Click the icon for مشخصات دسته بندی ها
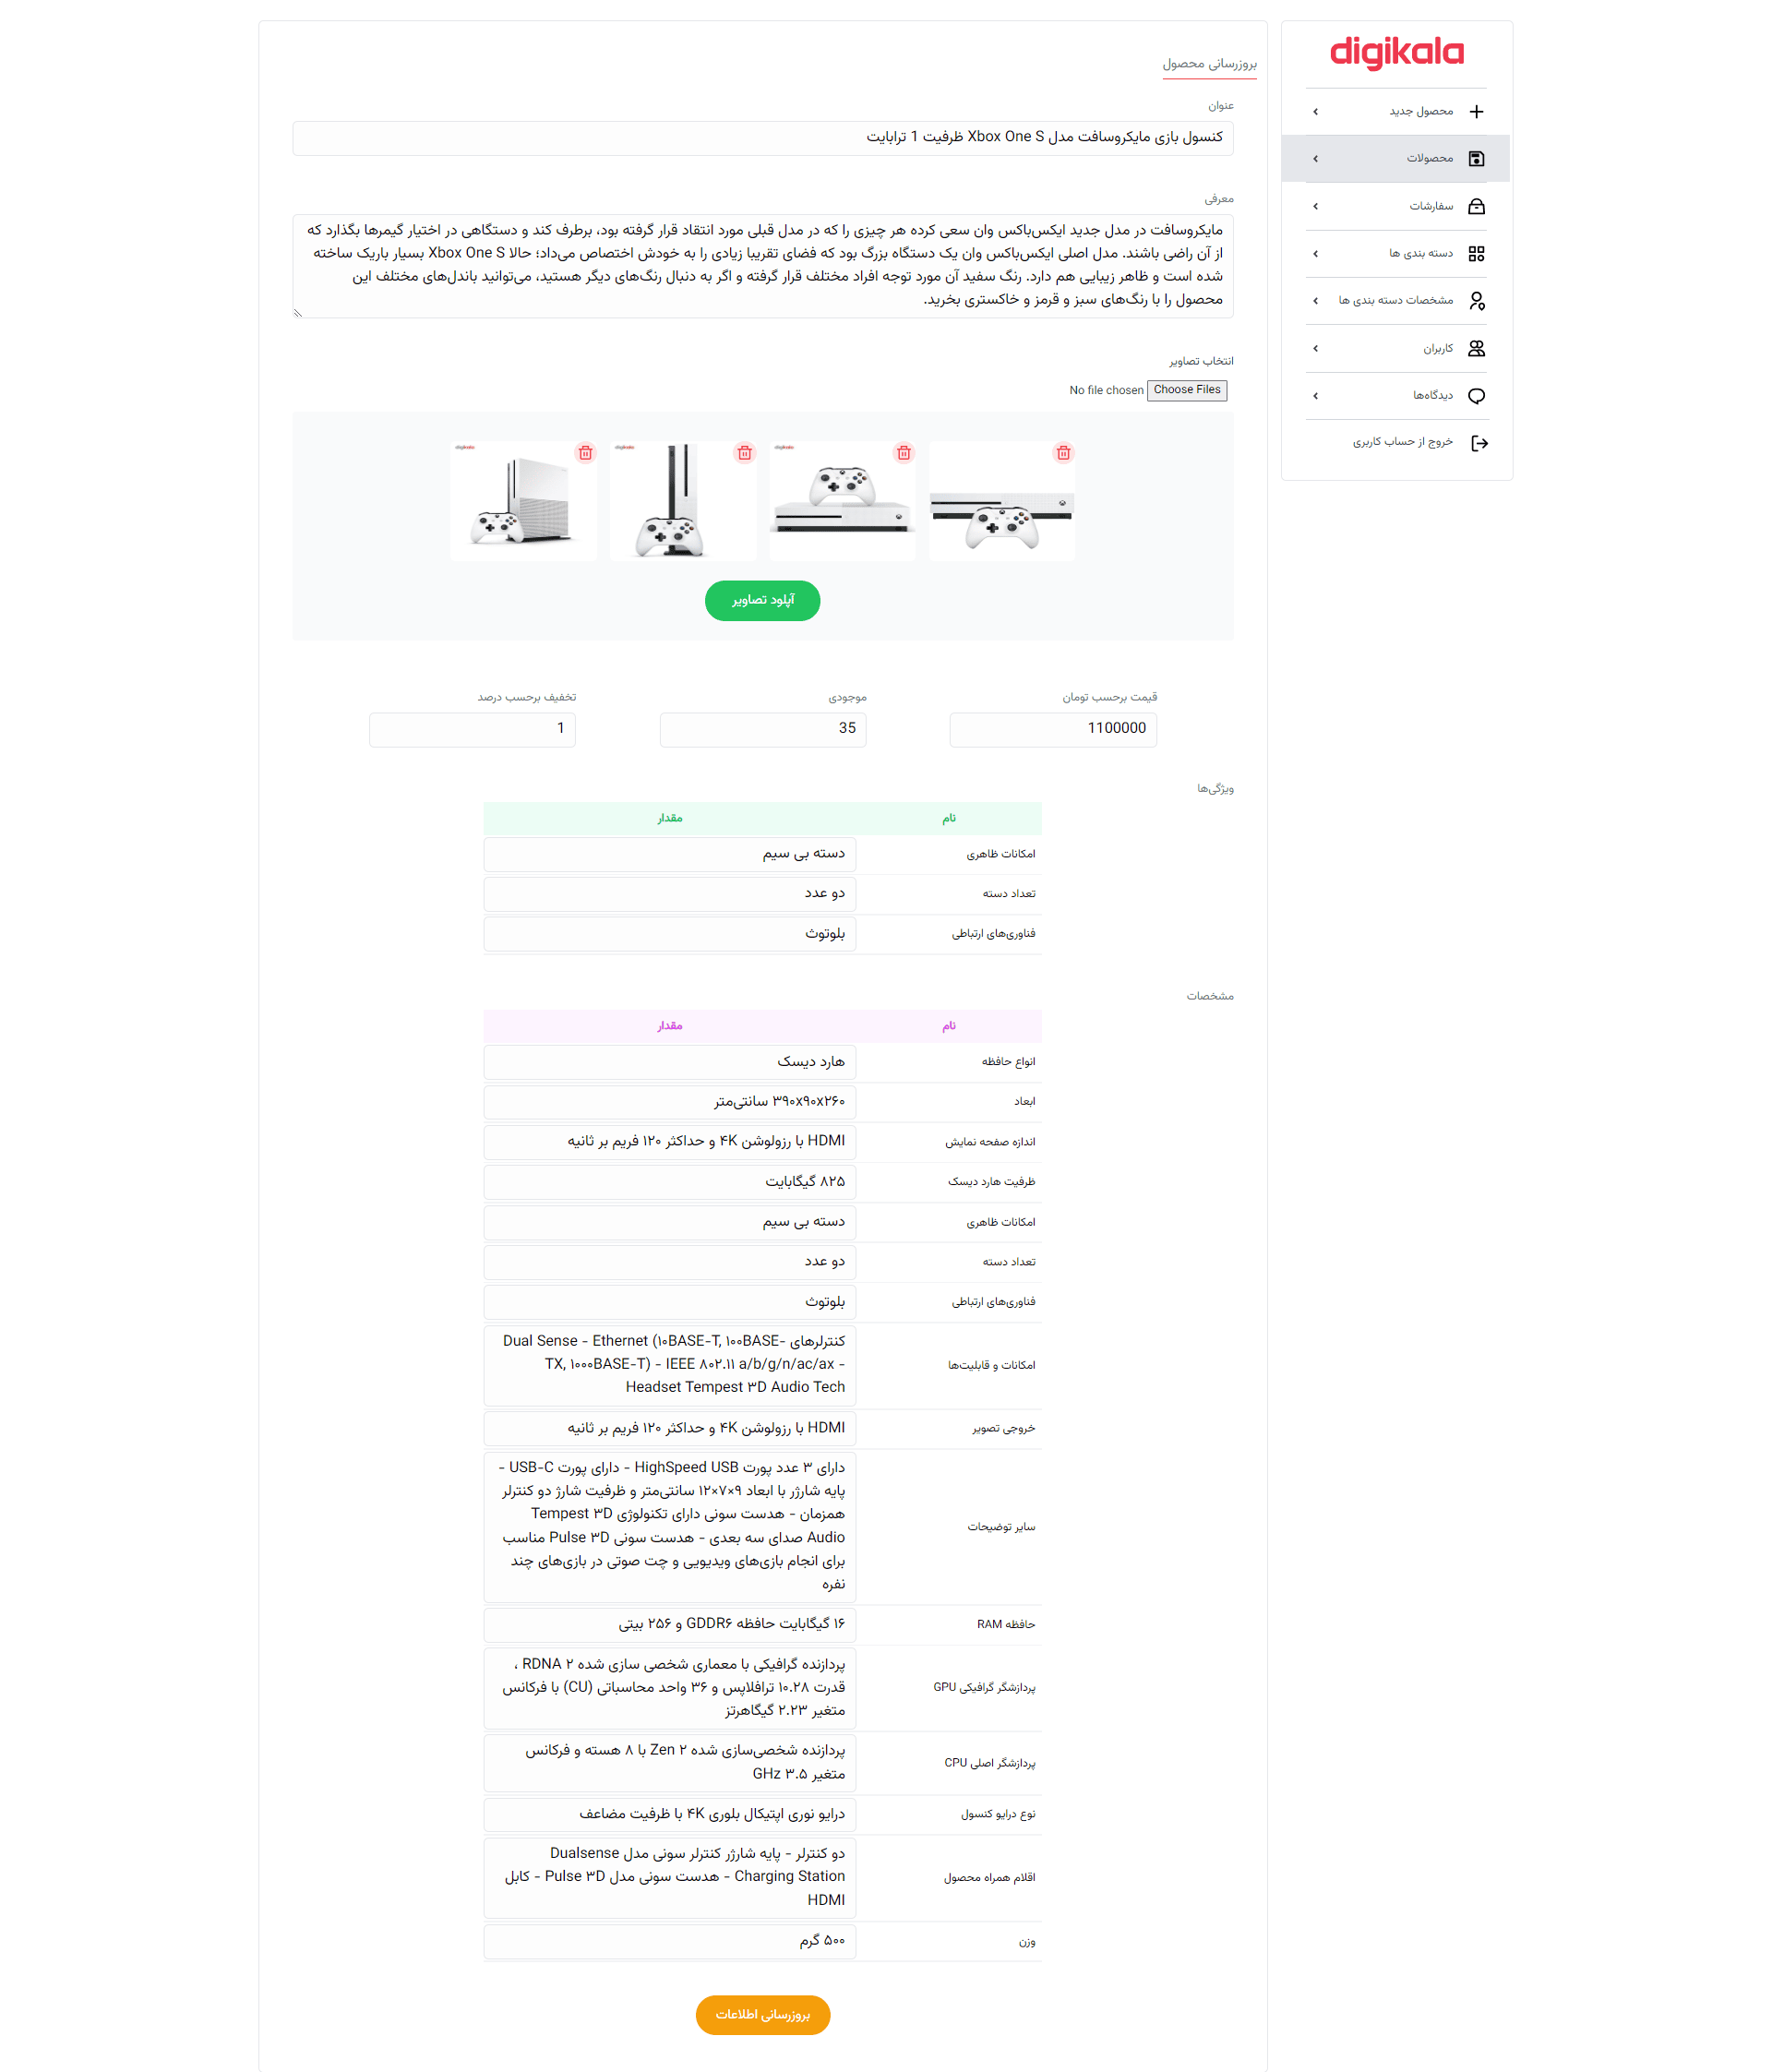 point(1476,300)
